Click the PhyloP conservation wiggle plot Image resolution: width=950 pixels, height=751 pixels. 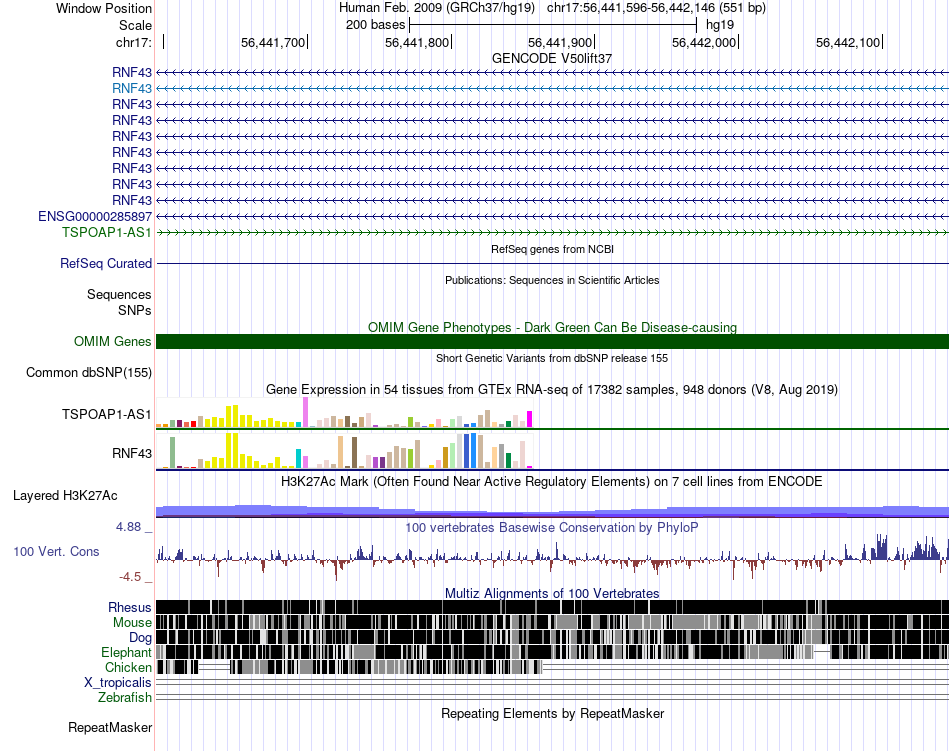coord(553,557)
